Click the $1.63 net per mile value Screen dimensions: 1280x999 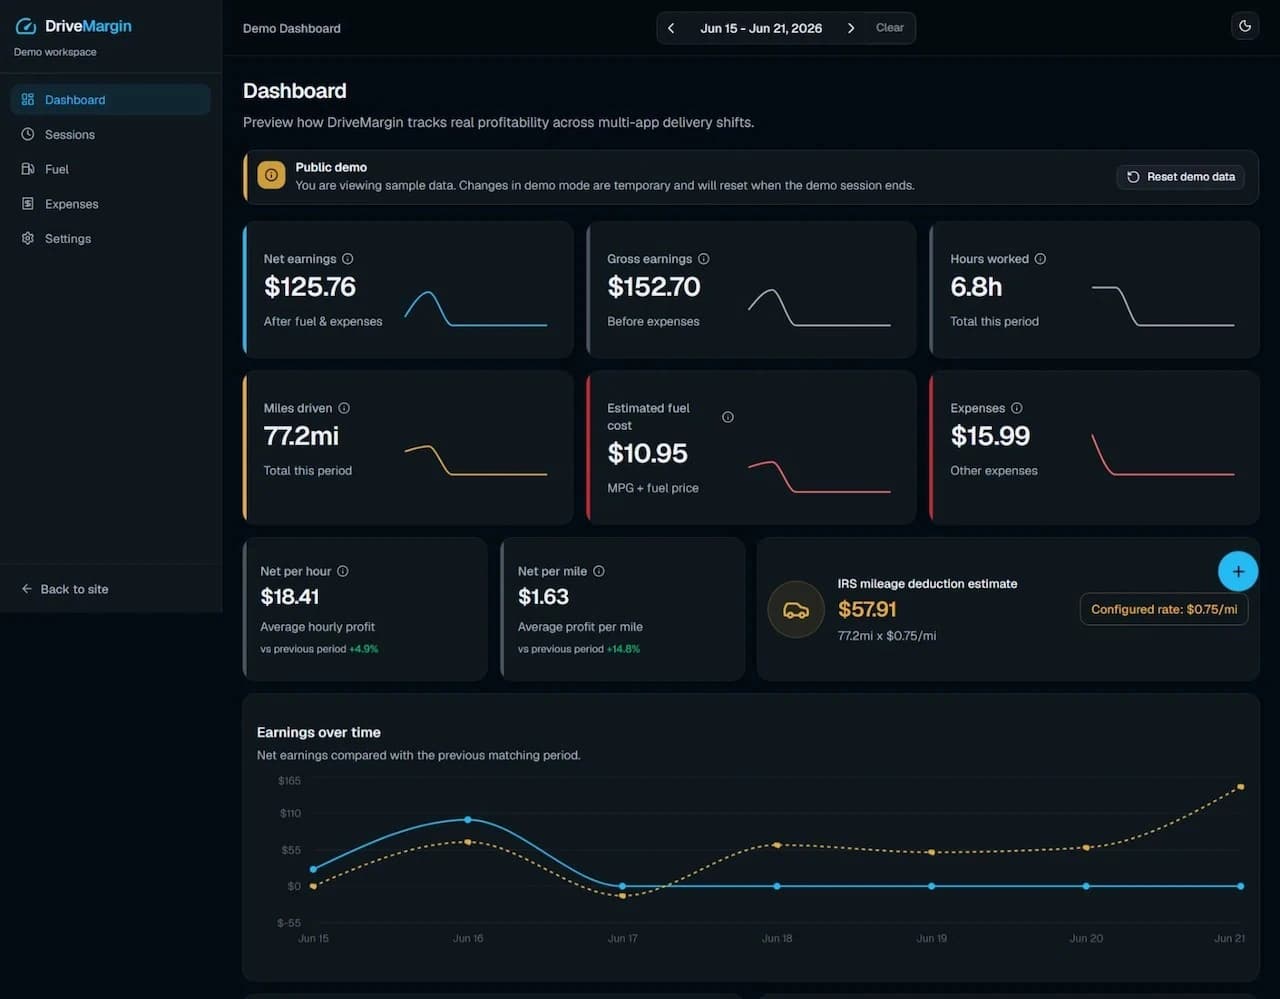[x=543, y=597]
